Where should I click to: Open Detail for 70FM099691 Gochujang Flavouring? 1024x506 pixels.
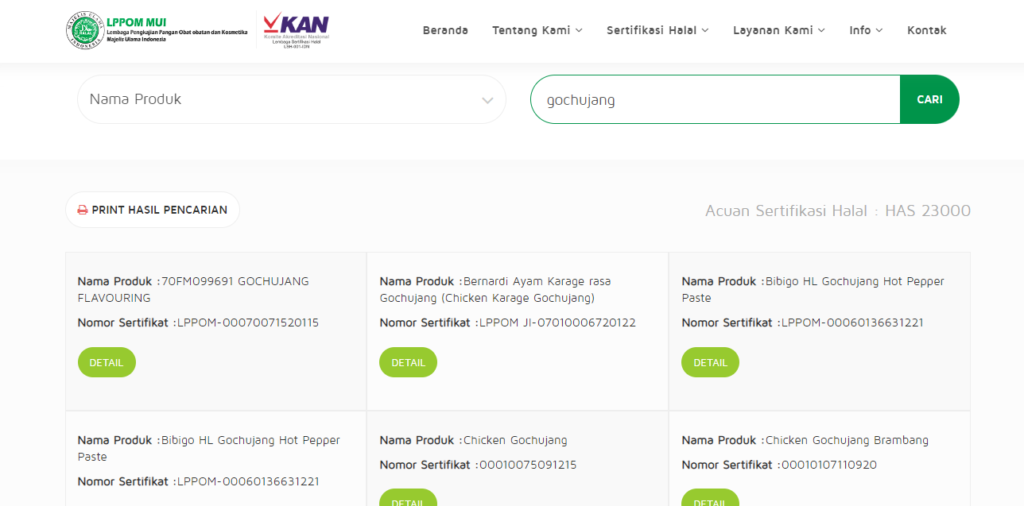pos(106,362)
